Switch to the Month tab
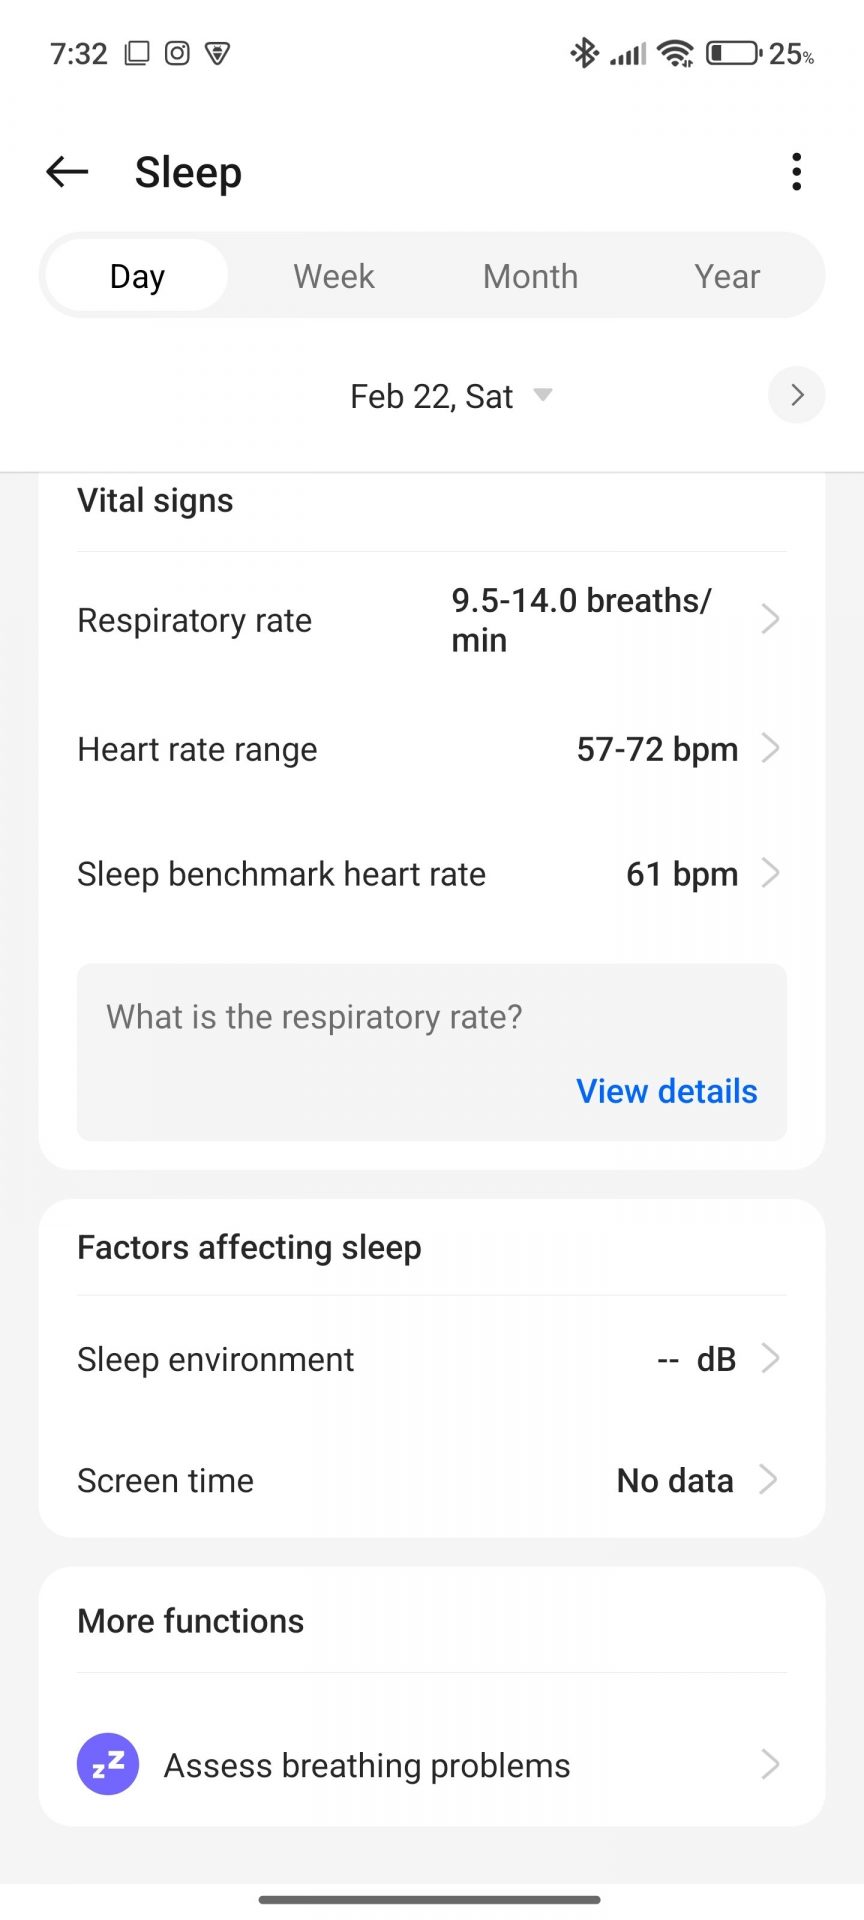Image resolution: width=864 pixels, height=1920 pixels. click(530, 276)
